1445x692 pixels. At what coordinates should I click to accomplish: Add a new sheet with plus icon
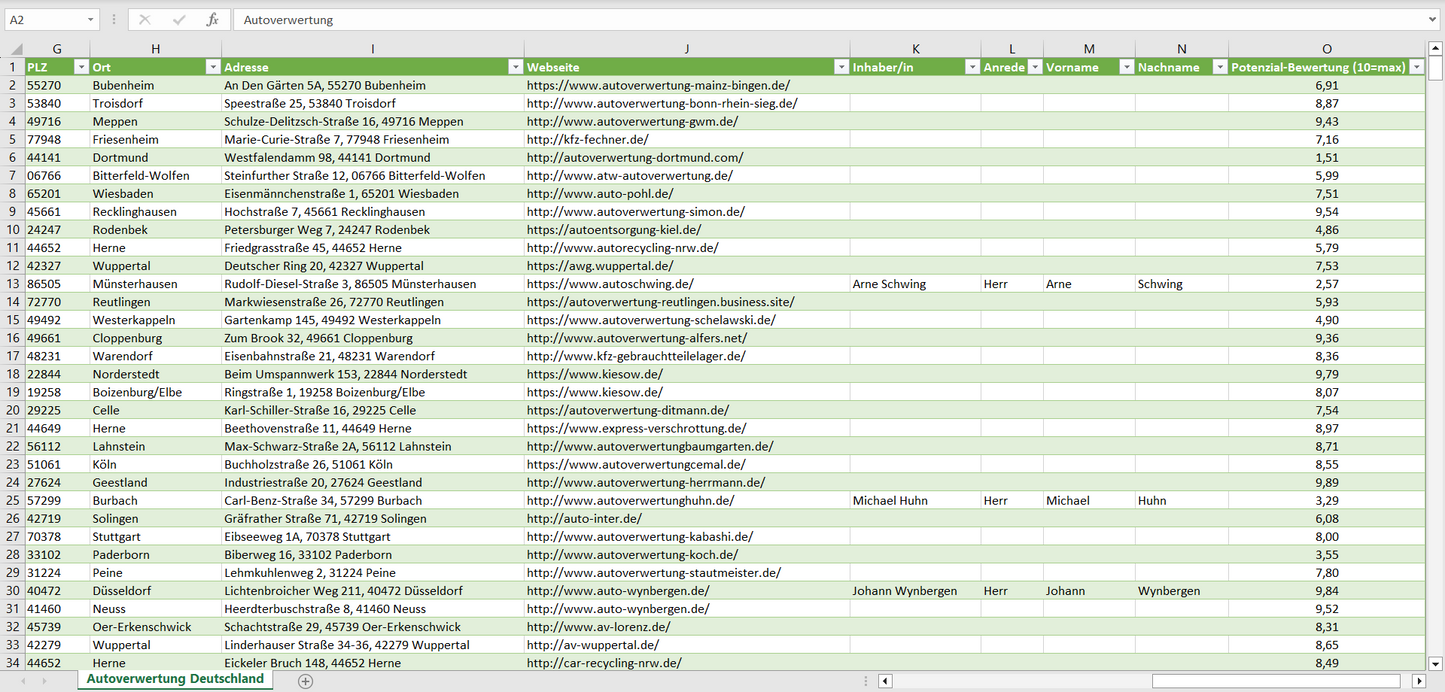coord(306,681)
